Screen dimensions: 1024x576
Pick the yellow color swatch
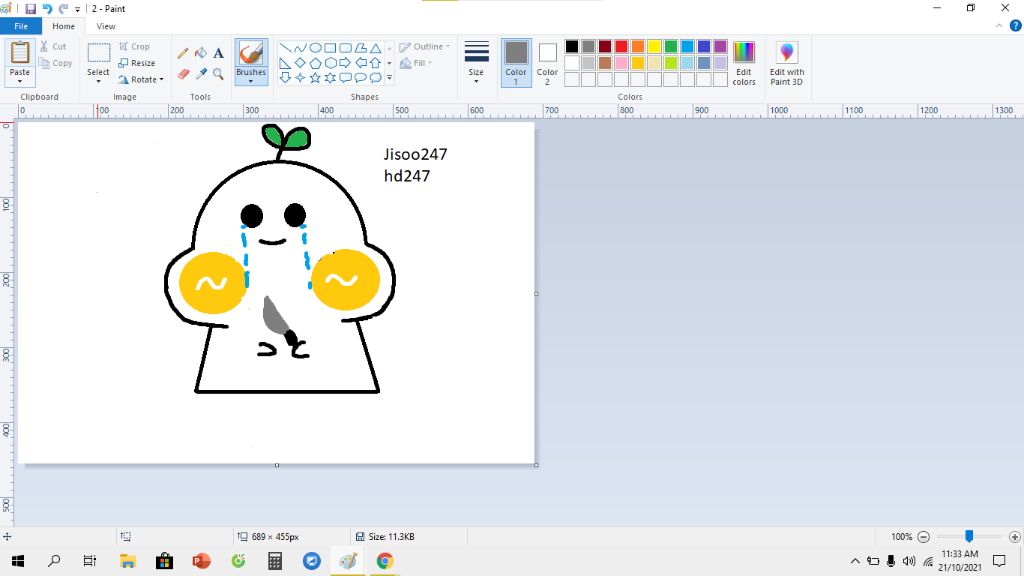[x=654, y=46]
